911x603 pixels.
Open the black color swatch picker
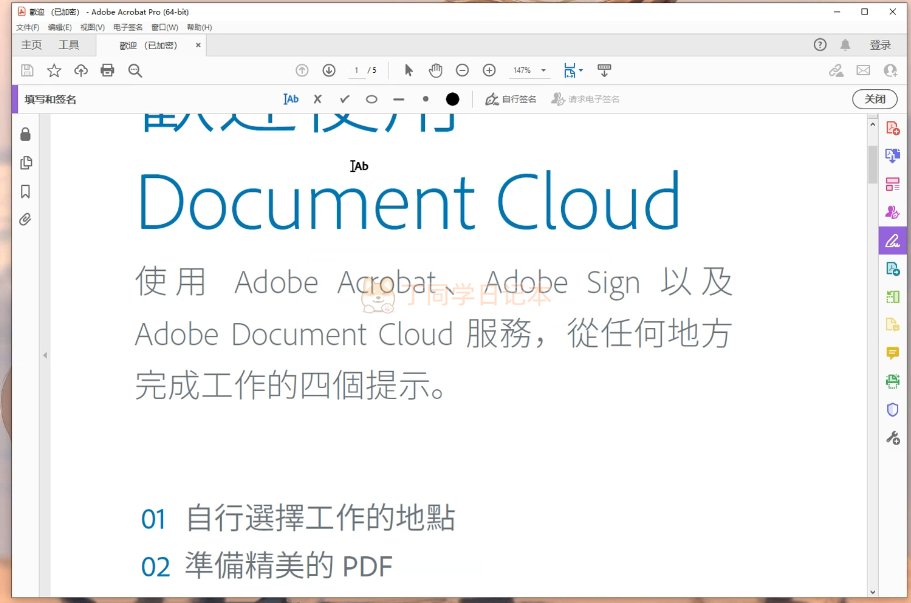coord(452,99)
